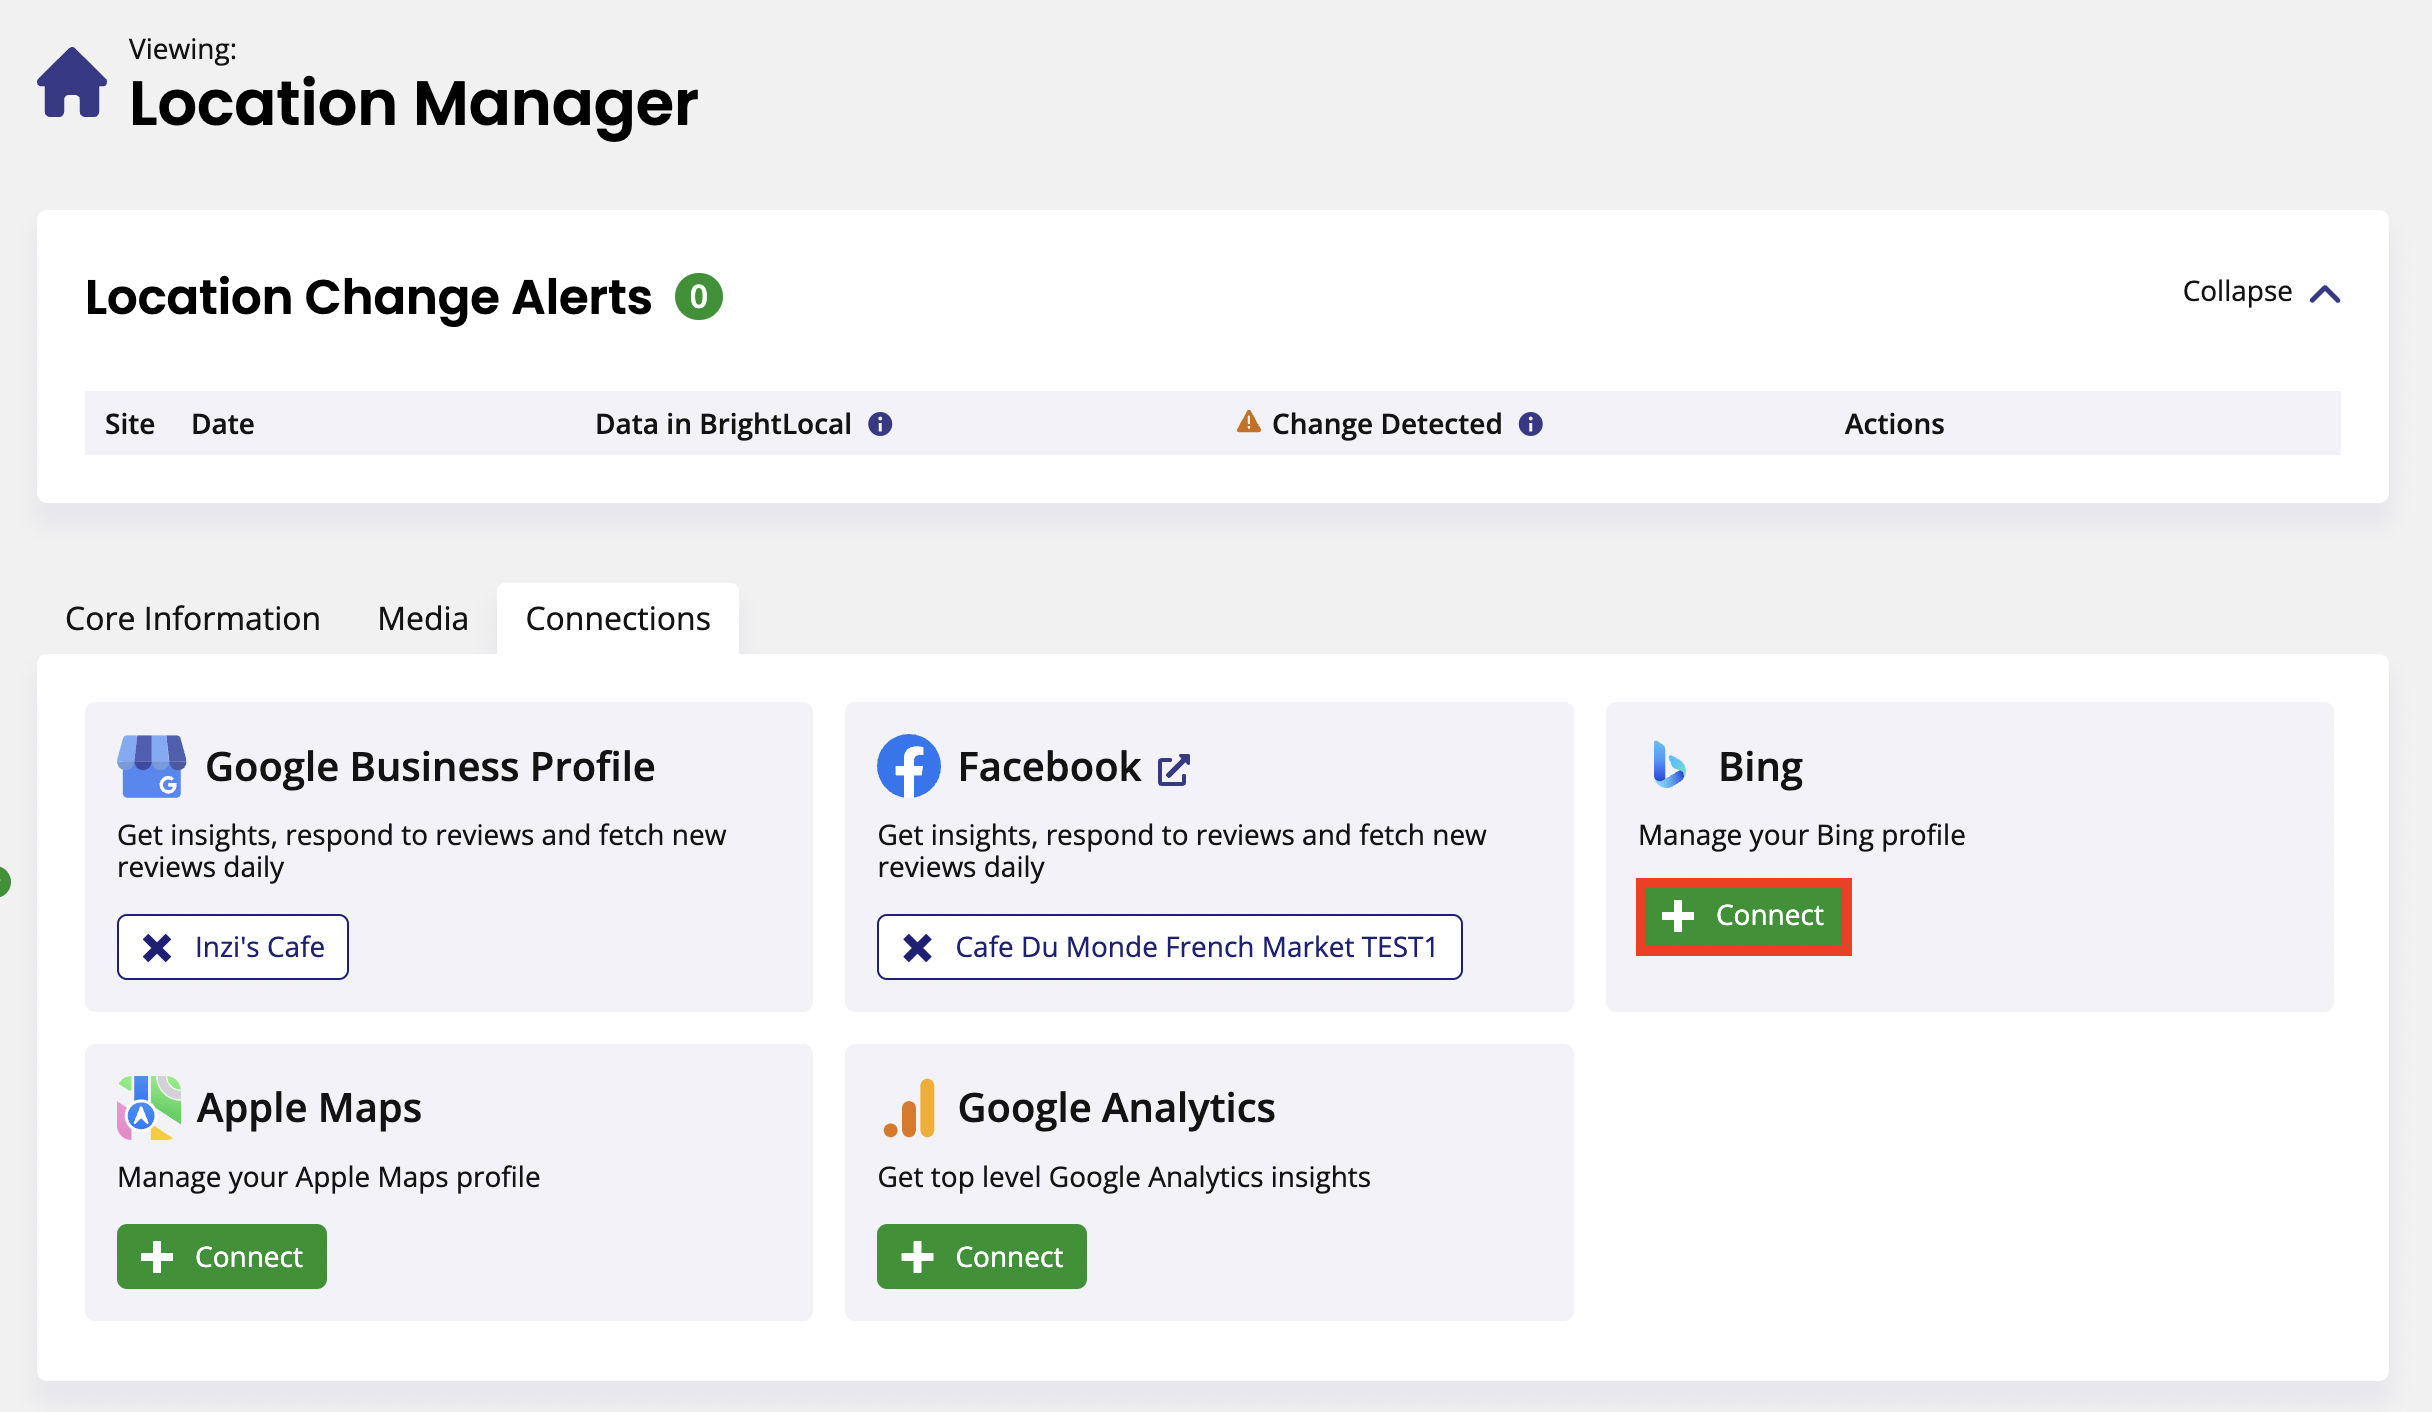
Task: Click the Change Detected column header
Action: [x=1386, y=424]
